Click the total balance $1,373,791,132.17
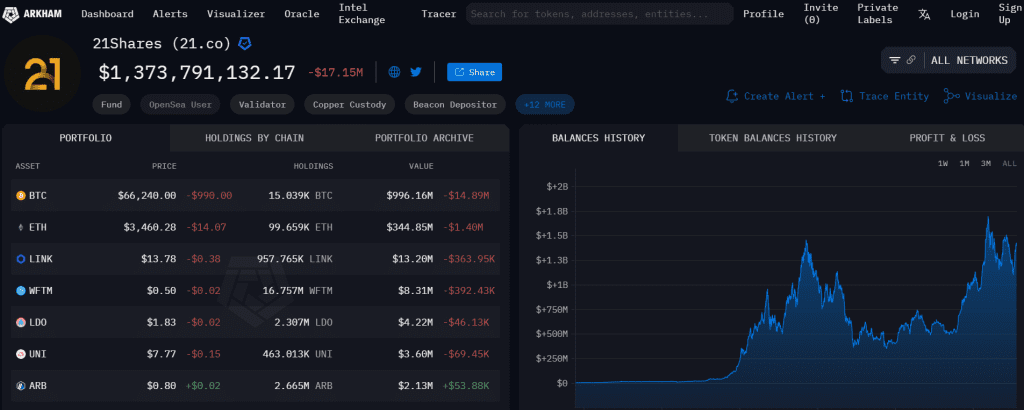This screenshot has height=410, width=1024. click(197, 72)
